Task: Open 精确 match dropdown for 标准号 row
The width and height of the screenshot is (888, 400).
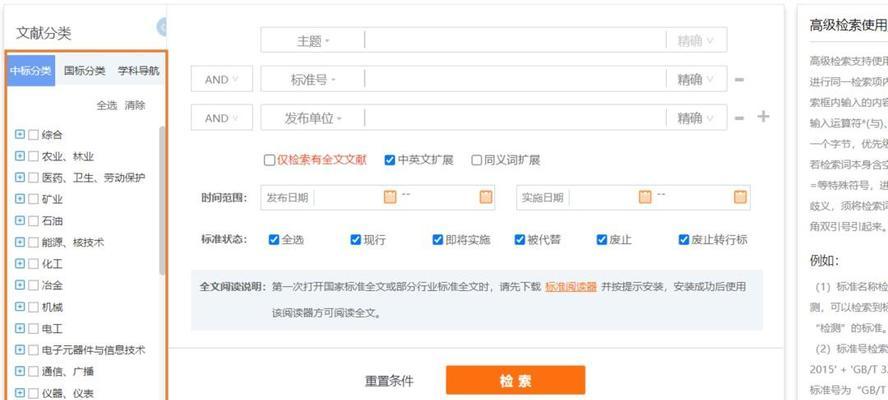Action: tap(696, 80)
